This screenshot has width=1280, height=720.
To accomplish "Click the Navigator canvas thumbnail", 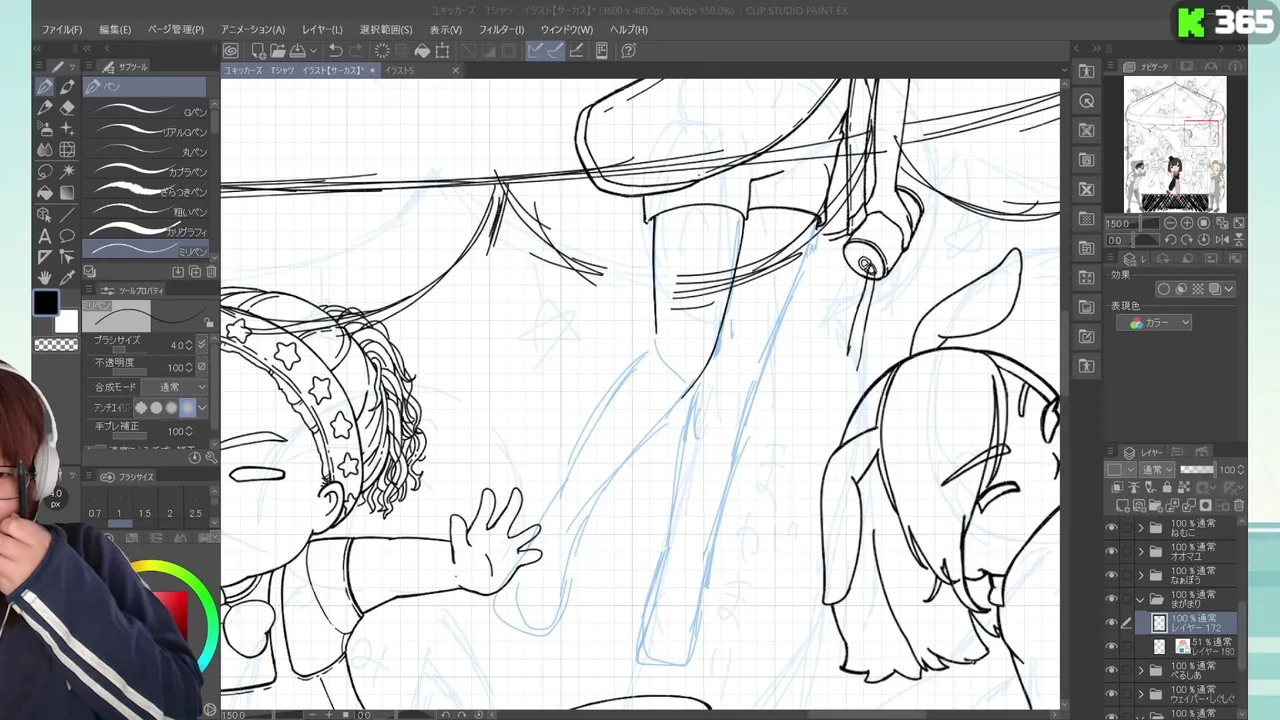I will point(1175,145).
